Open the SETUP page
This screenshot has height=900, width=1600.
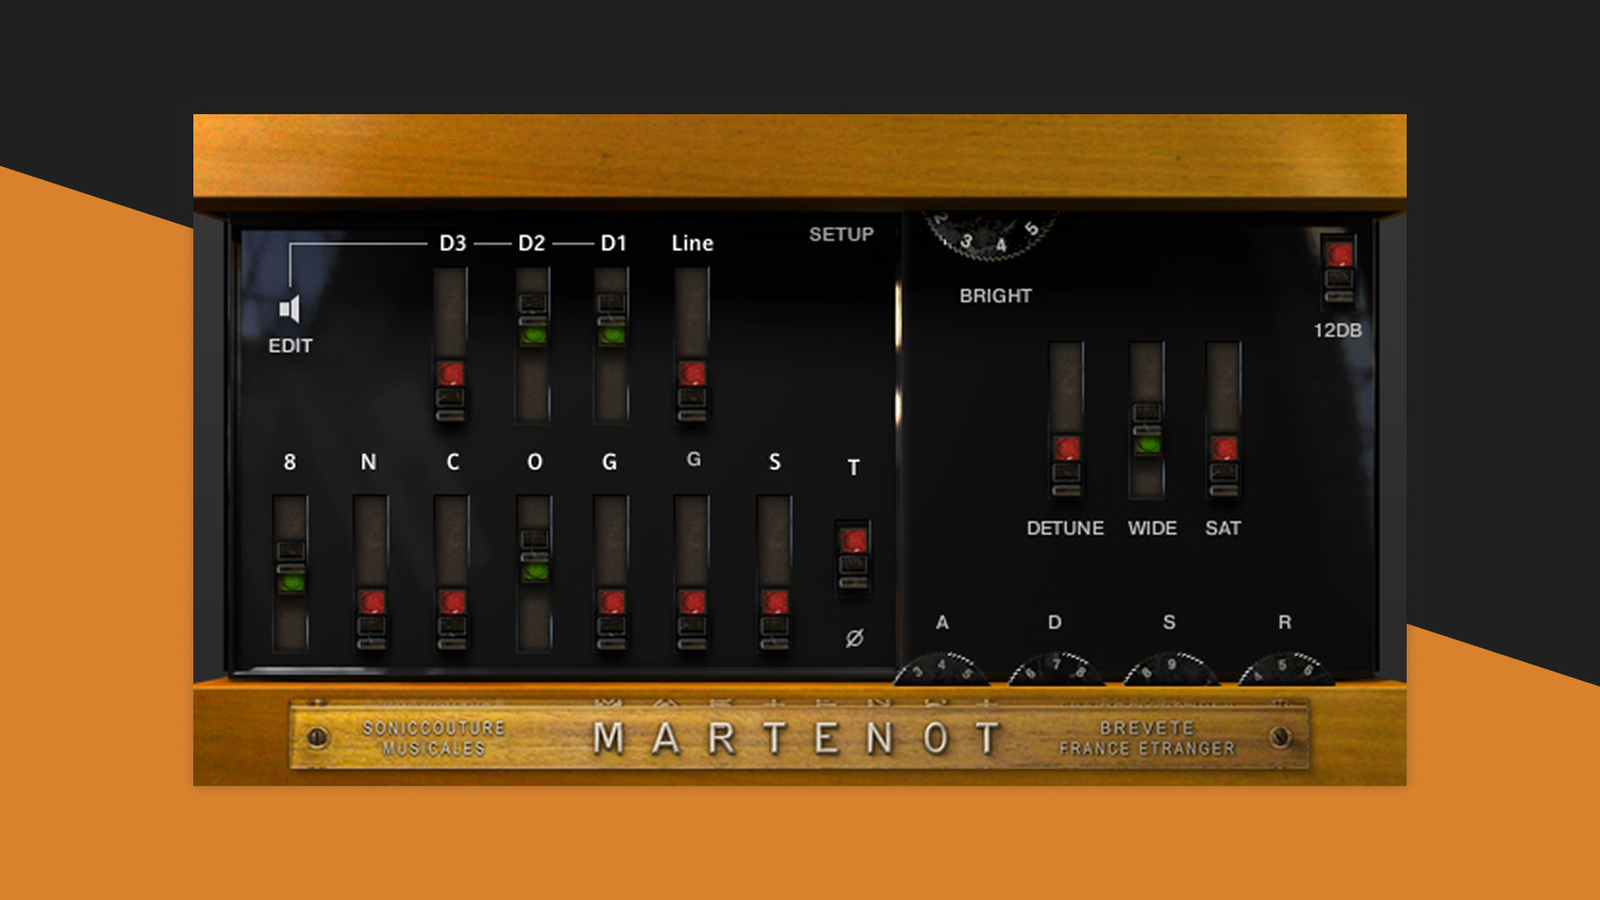(841, 234)
